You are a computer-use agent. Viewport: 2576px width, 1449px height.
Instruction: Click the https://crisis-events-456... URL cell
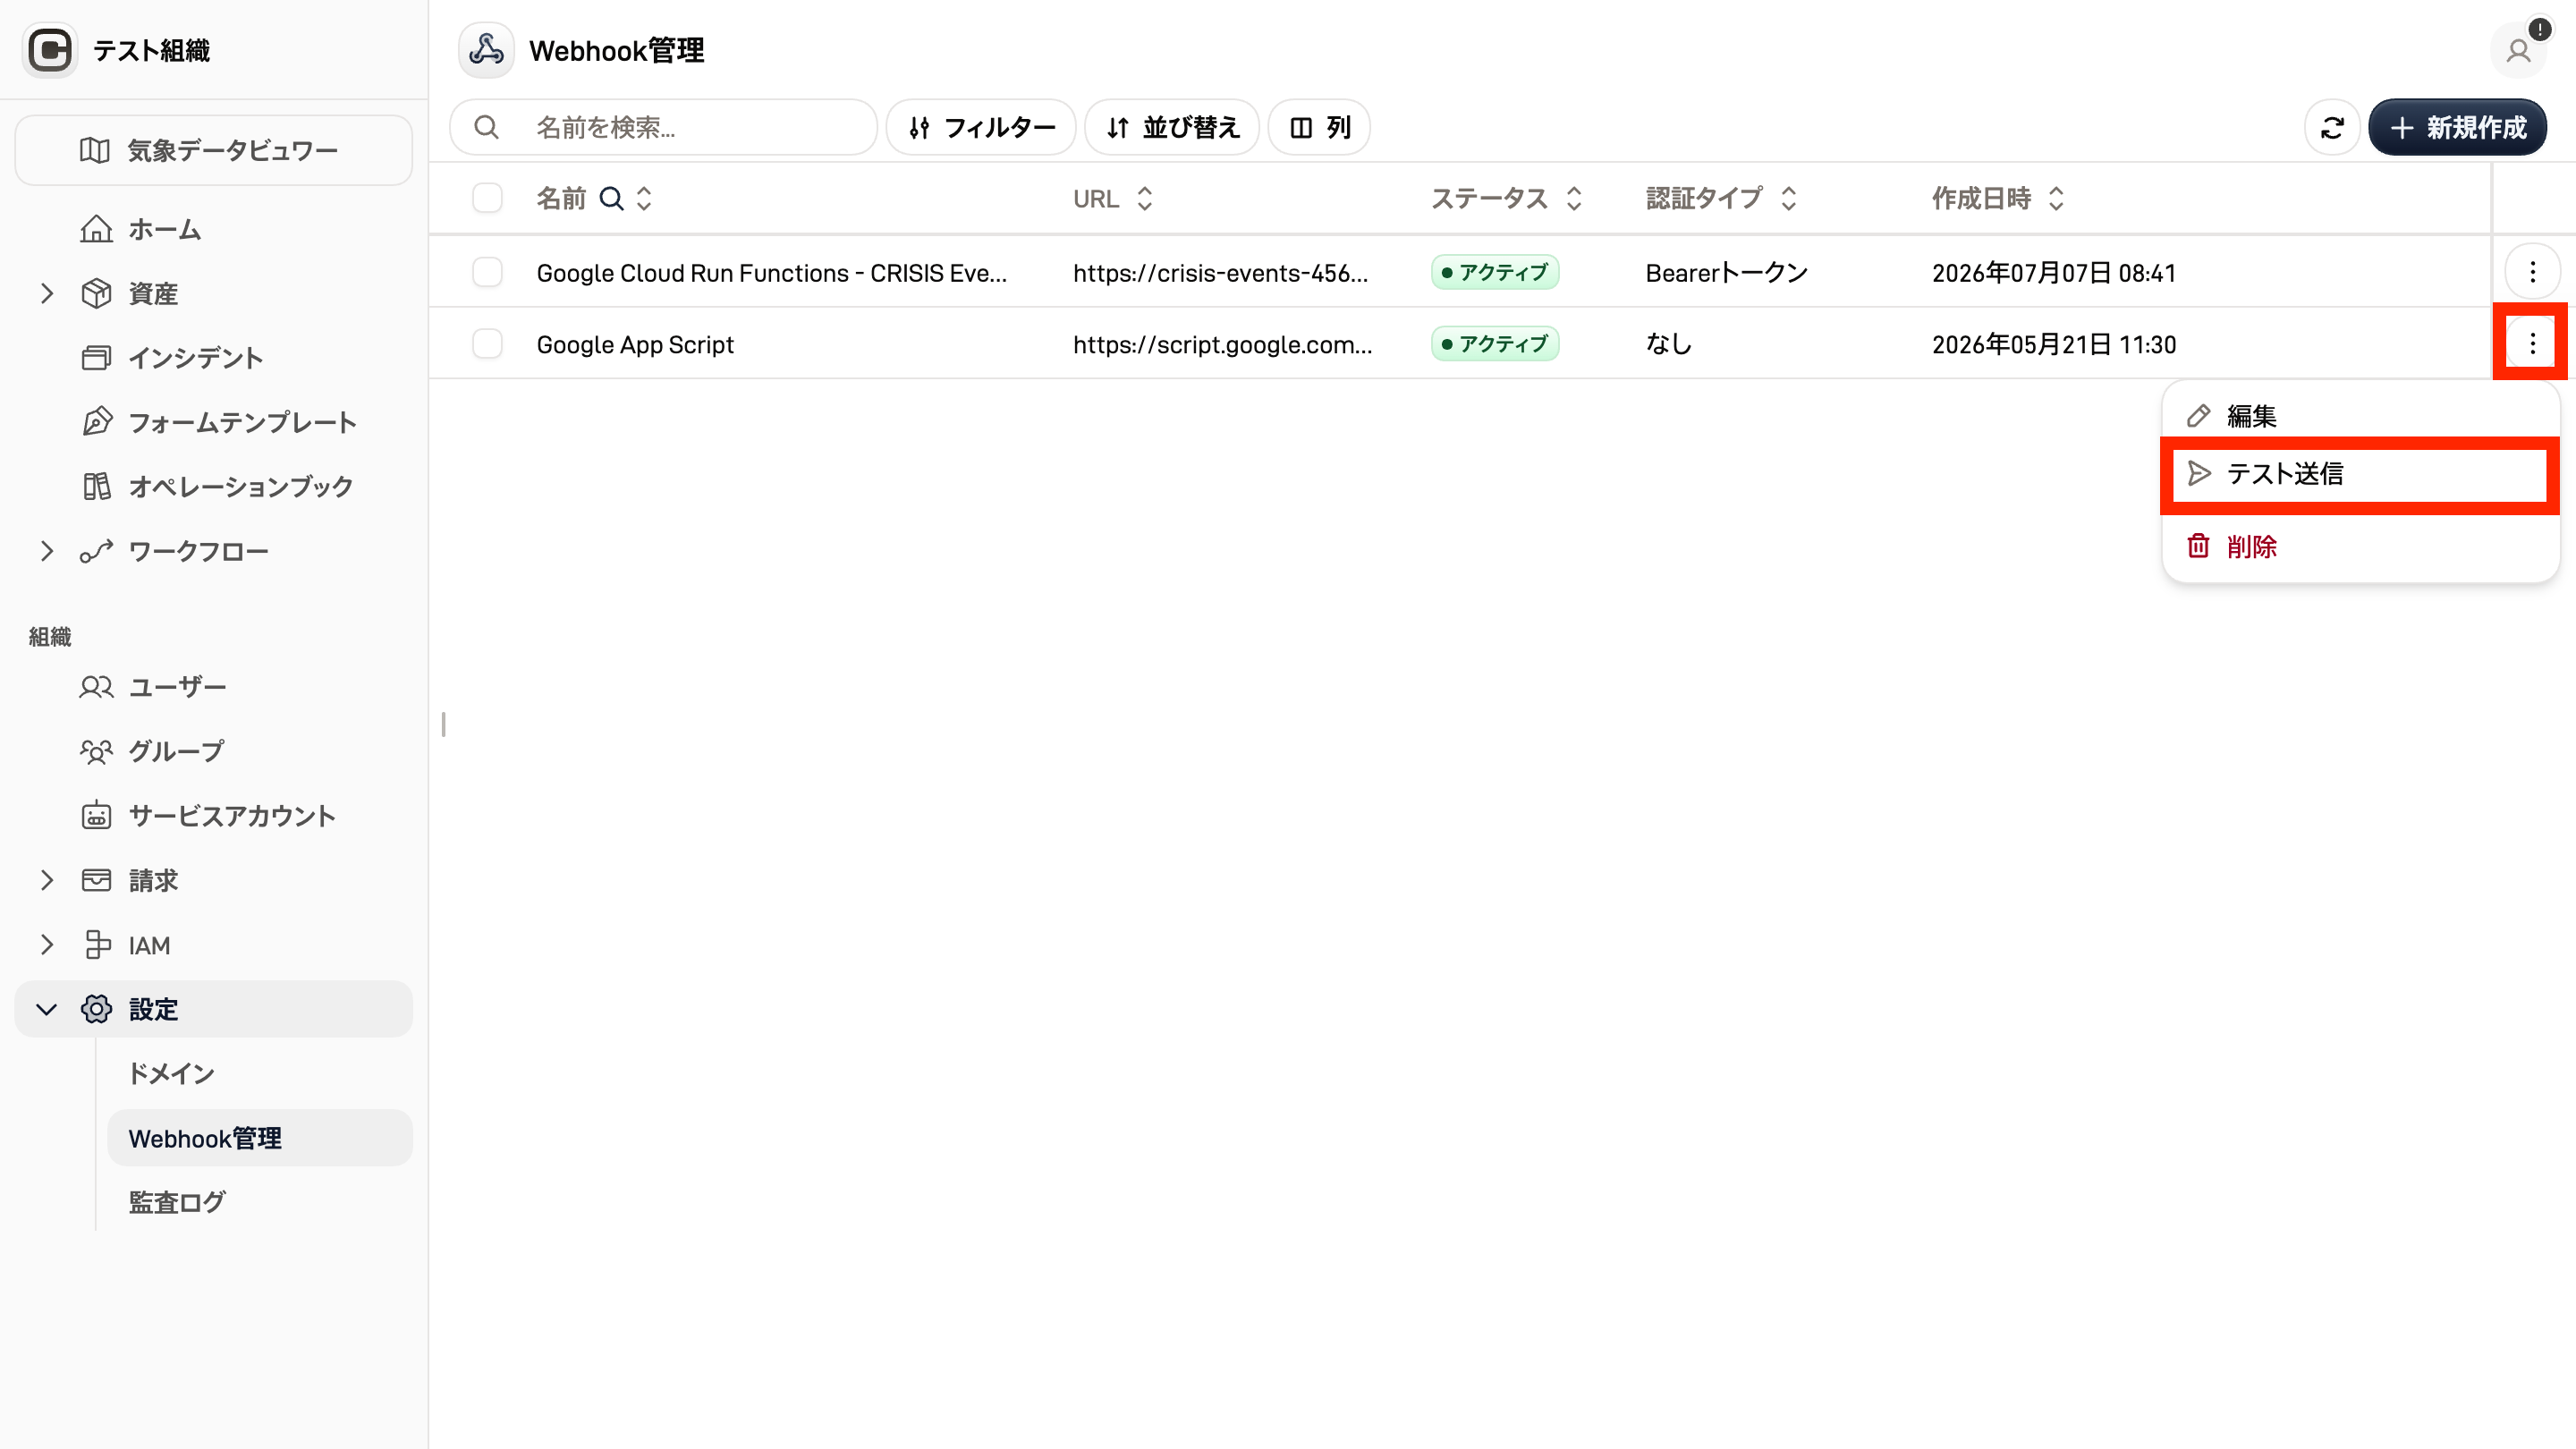pos(1220,273)
